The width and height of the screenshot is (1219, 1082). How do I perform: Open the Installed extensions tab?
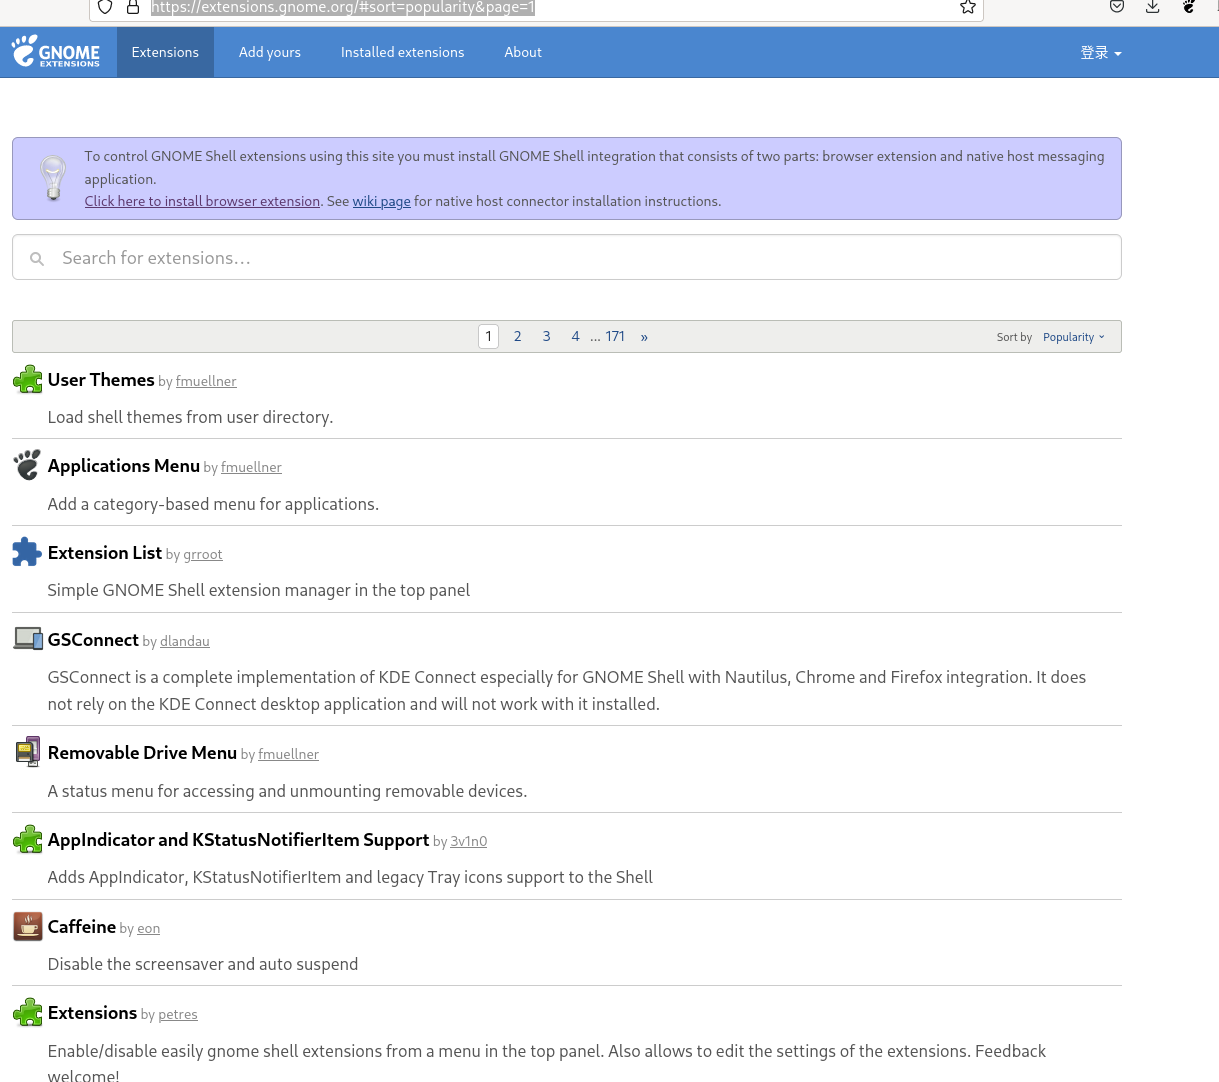pyautogui.click(x=402, y=52)
